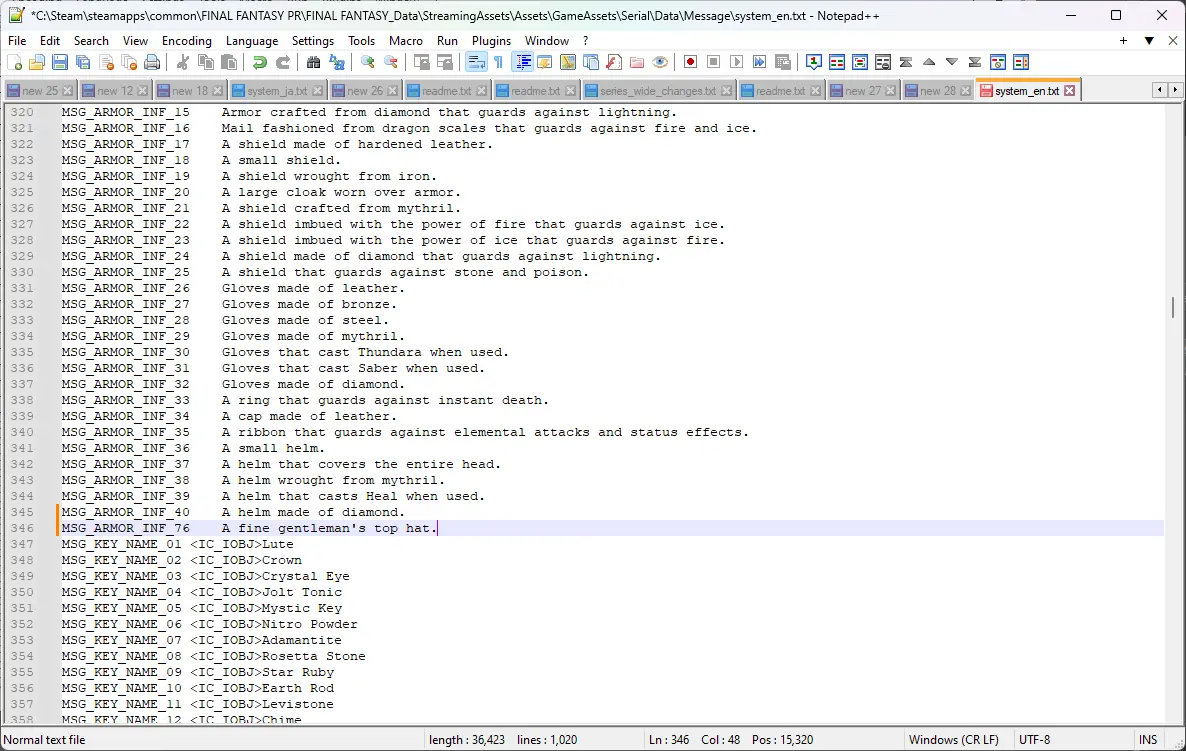Click the Open file toolbar icon
Screen dimensions: 1186x751
click(x=37, y=63)
